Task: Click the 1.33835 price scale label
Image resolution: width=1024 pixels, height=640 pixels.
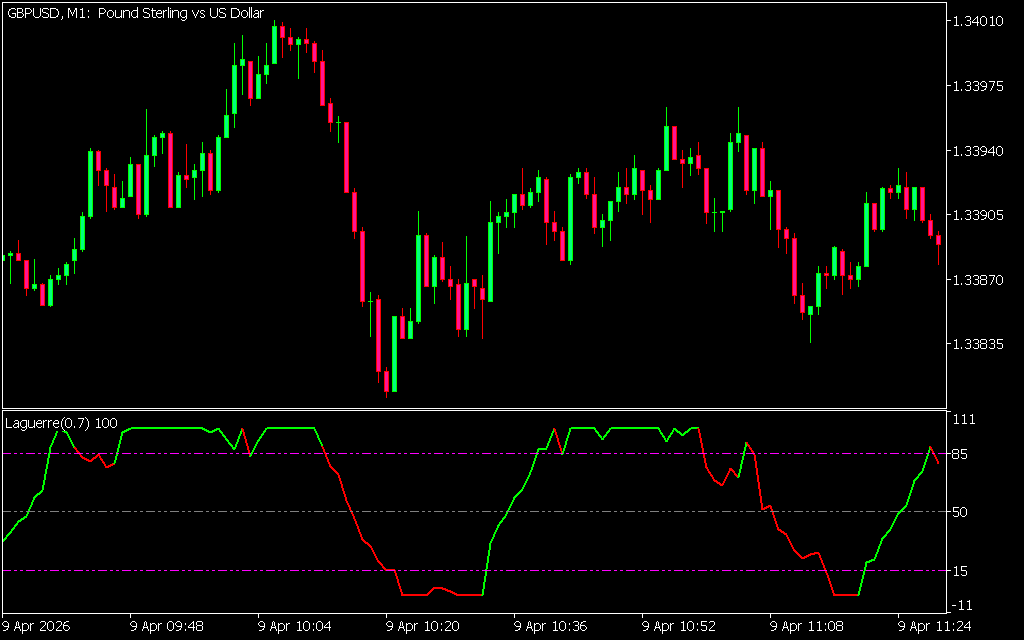Action: click(x=979, y=344)
